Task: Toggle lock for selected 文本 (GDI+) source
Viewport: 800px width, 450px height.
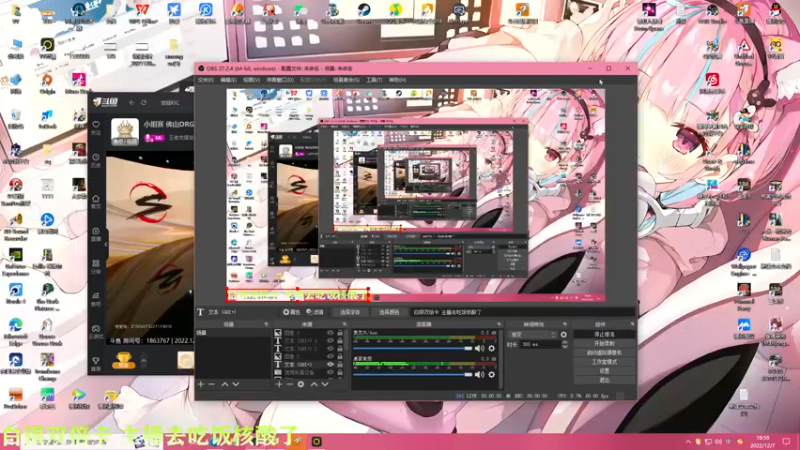Action: point(340,364)
